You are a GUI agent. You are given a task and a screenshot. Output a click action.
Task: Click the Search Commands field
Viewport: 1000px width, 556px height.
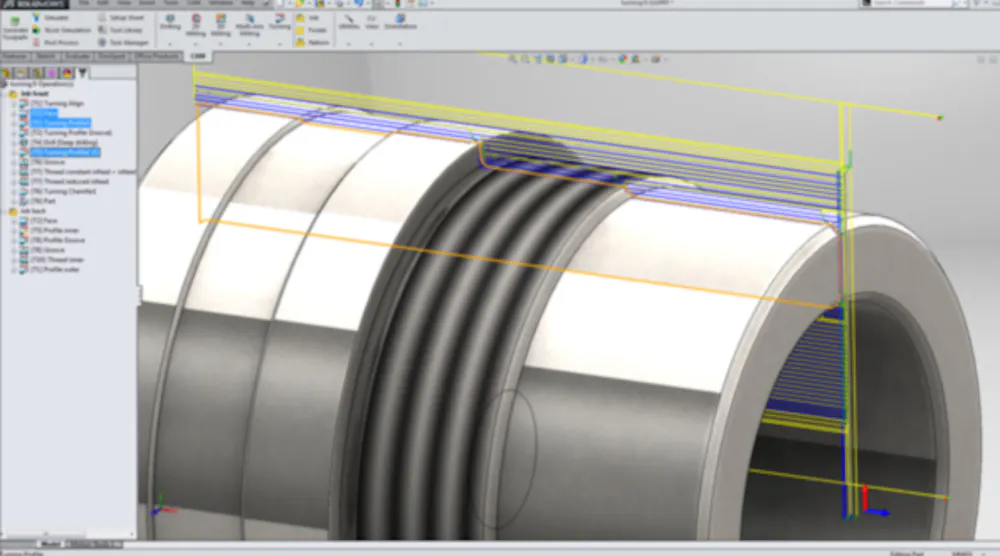pyautogui.click(x=913, y=3)
